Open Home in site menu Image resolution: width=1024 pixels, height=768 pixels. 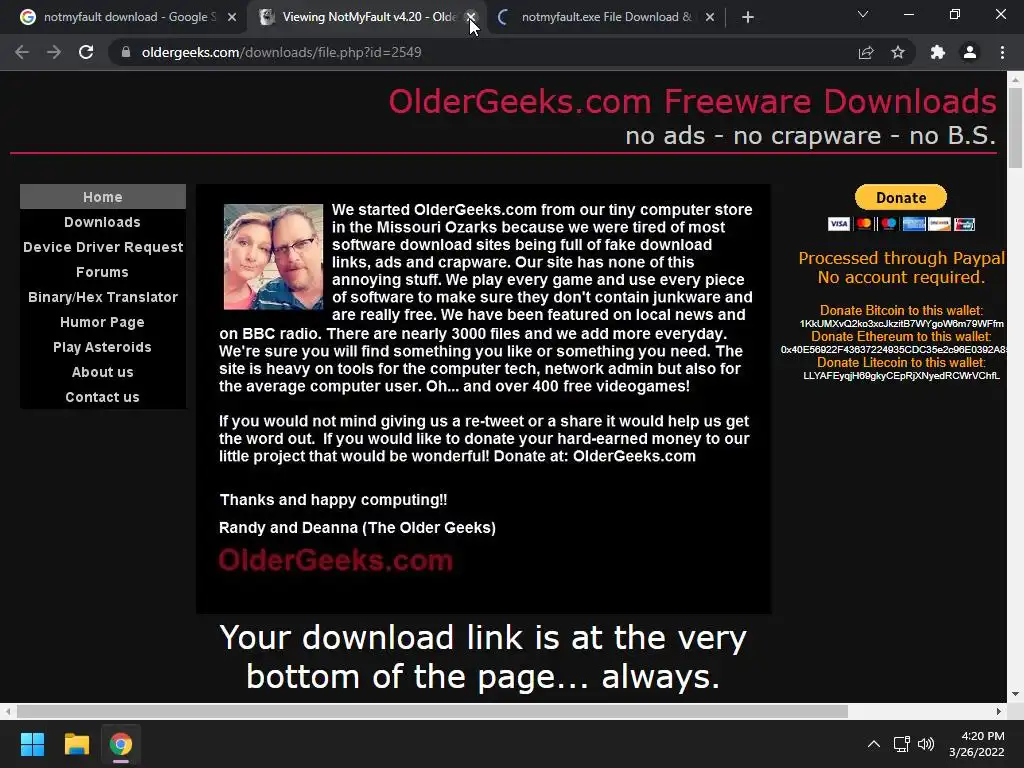click(x=103, y=197)
